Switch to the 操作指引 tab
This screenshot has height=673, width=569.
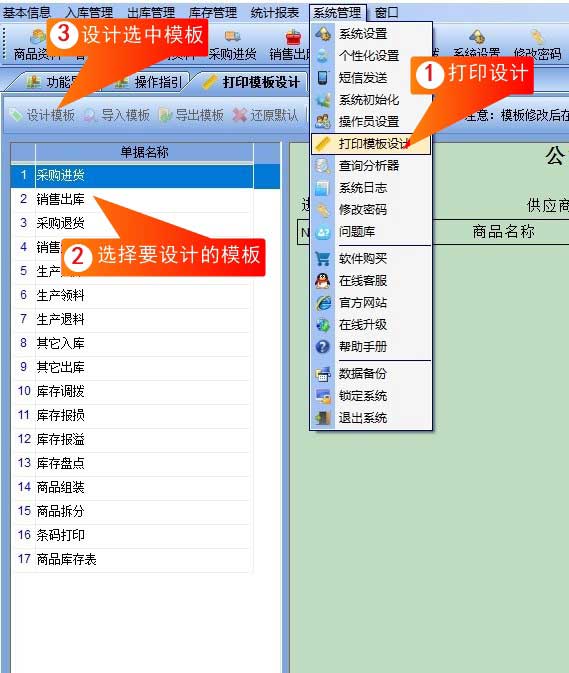tap(150, 82)
